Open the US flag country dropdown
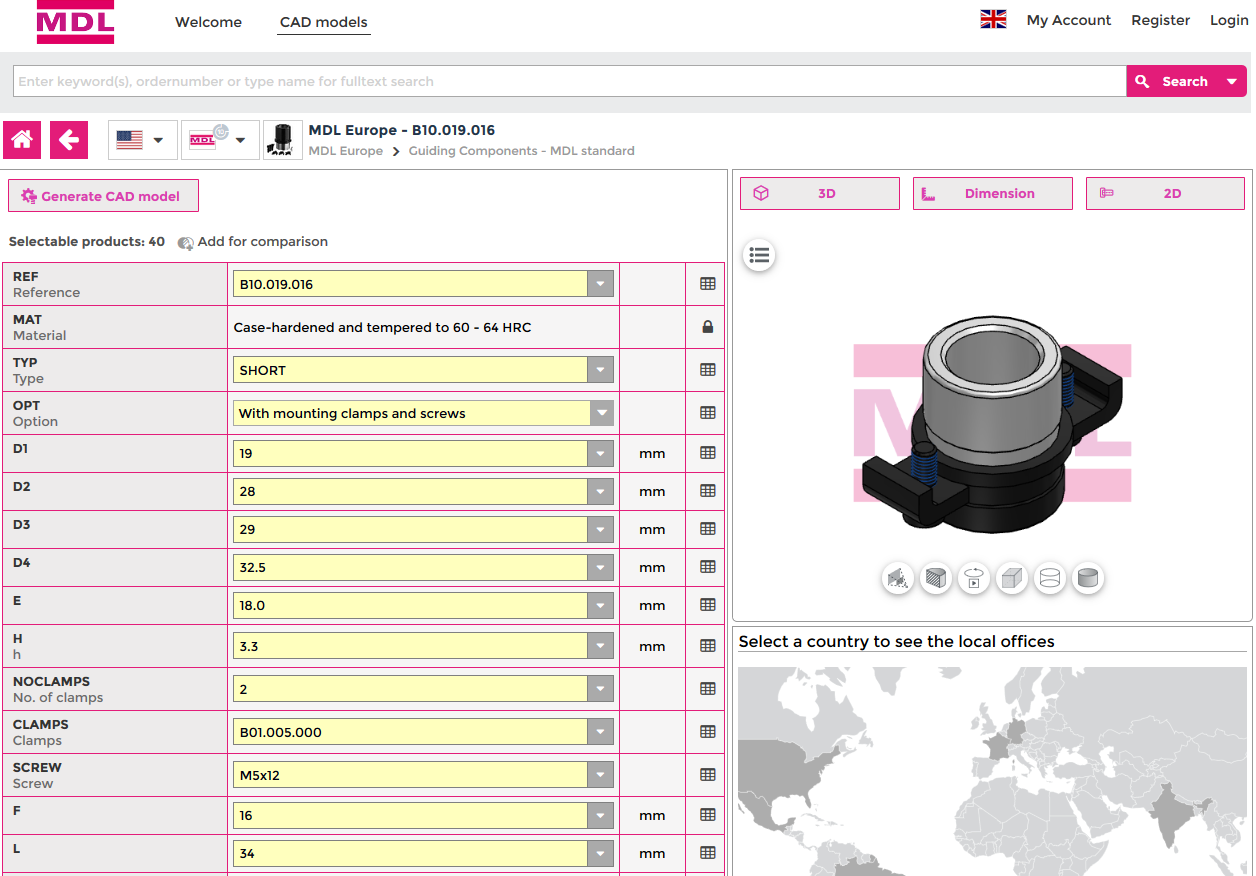The height and width of the screenshot is (876, 1256). pos(142,140)
